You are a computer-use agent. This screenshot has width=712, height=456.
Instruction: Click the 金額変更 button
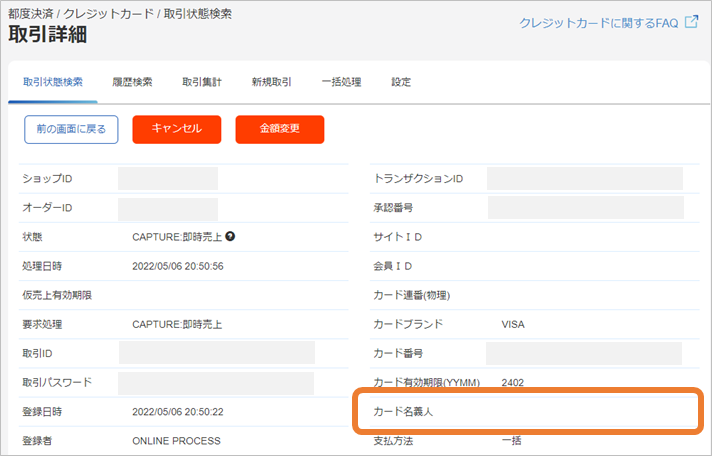click(x=280, y=129)
